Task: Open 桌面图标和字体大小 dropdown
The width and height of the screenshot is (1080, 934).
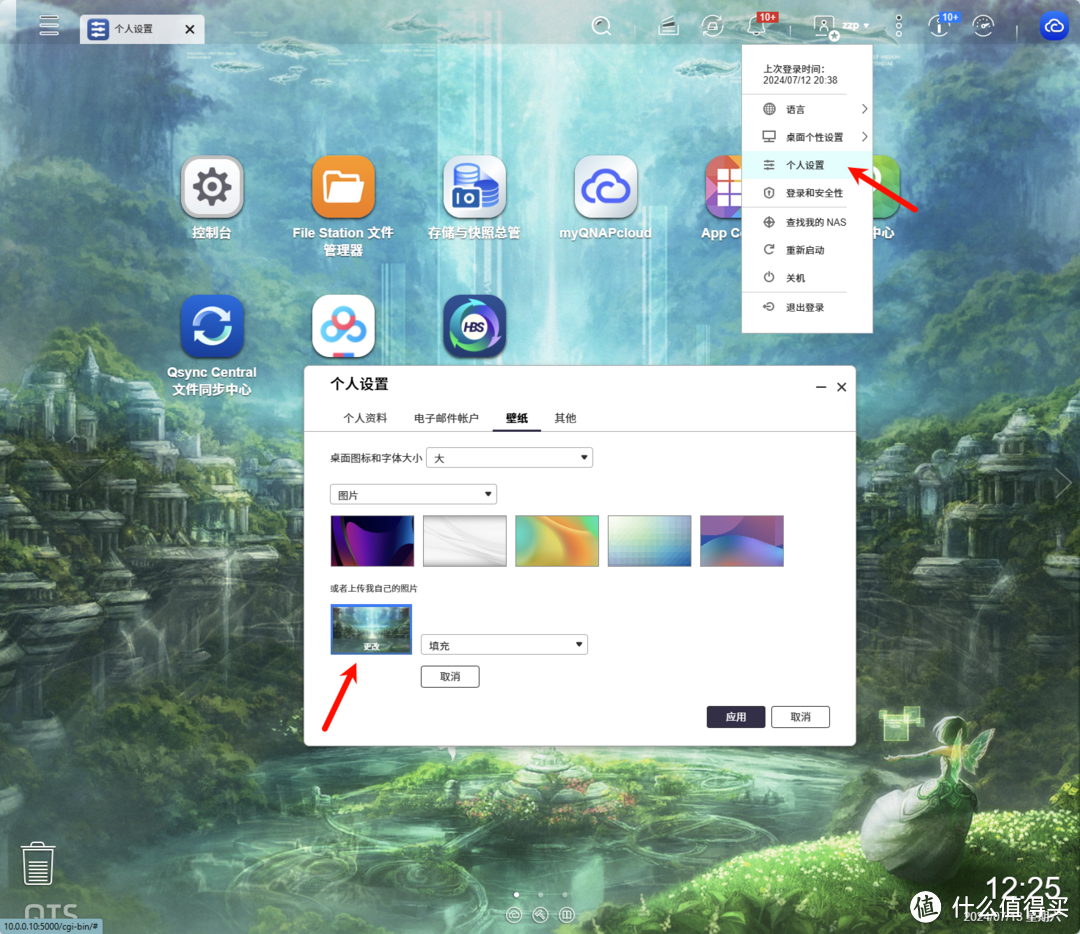Action: click(509, 457)
